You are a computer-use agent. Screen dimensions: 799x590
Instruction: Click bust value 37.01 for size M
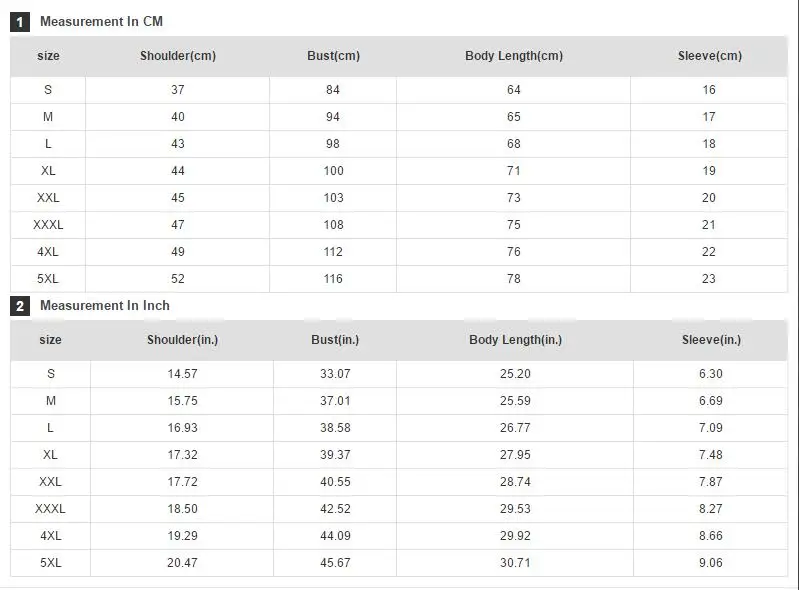[335, 400]
